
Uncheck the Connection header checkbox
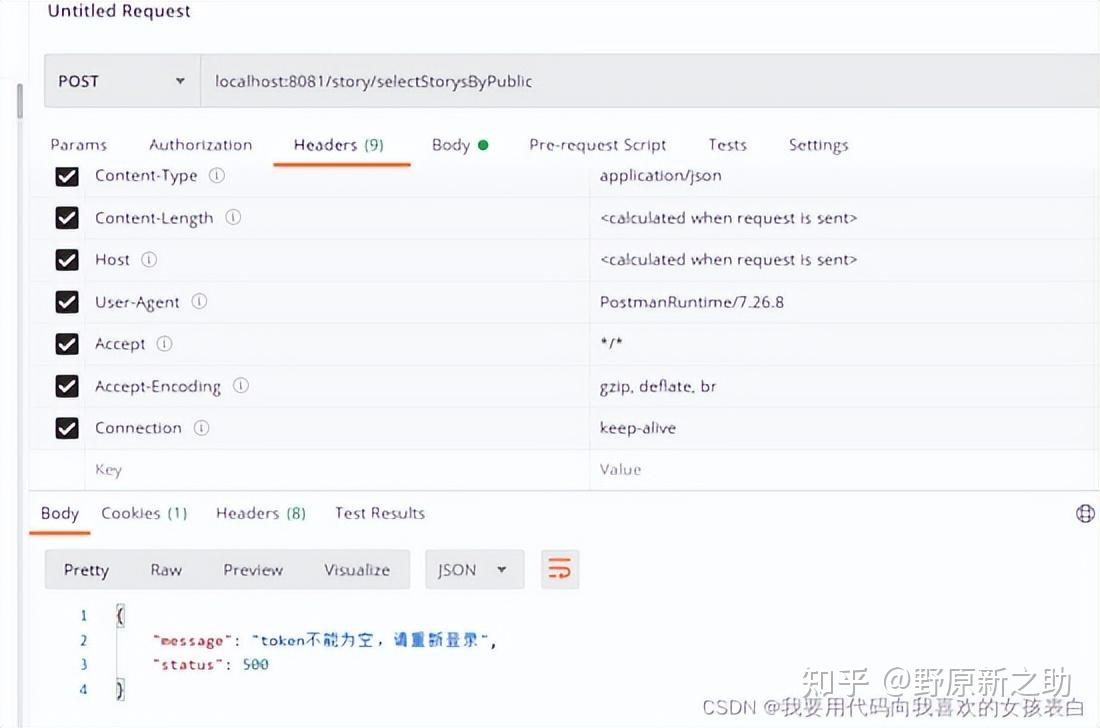click(66, 428)
